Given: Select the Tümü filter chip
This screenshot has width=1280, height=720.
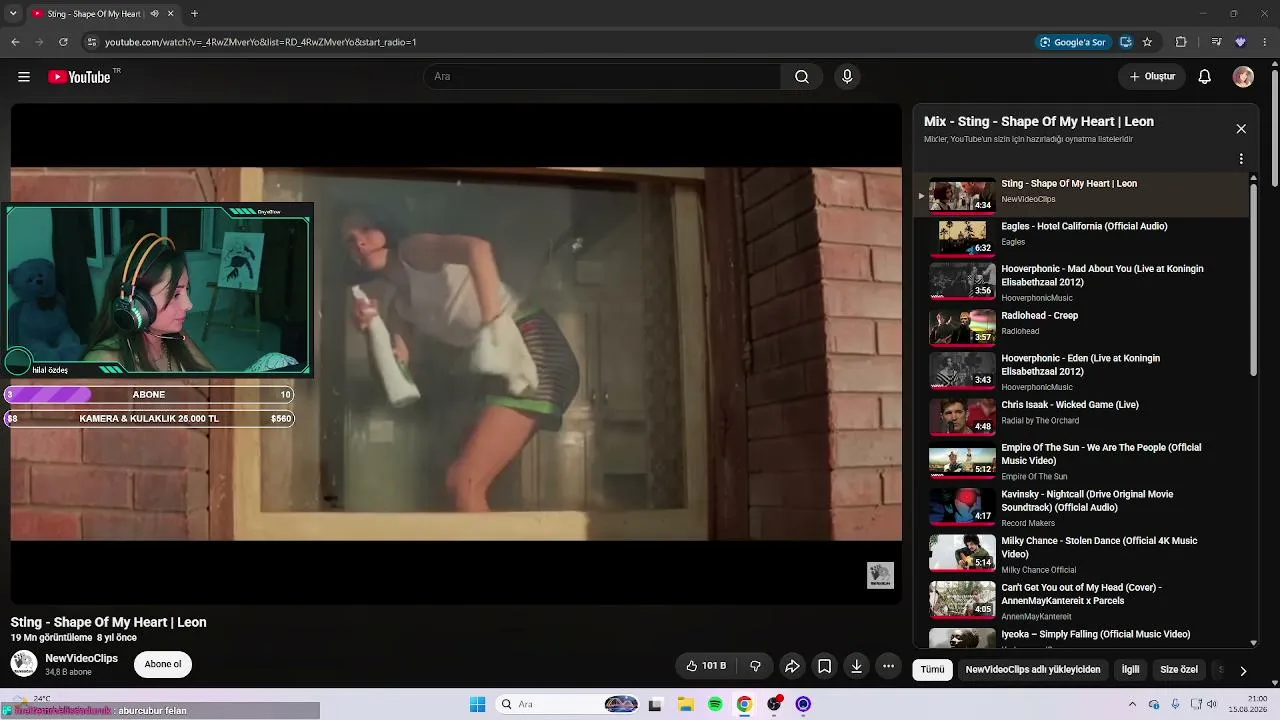Looking at the screenshot, I should click(932, 670).
